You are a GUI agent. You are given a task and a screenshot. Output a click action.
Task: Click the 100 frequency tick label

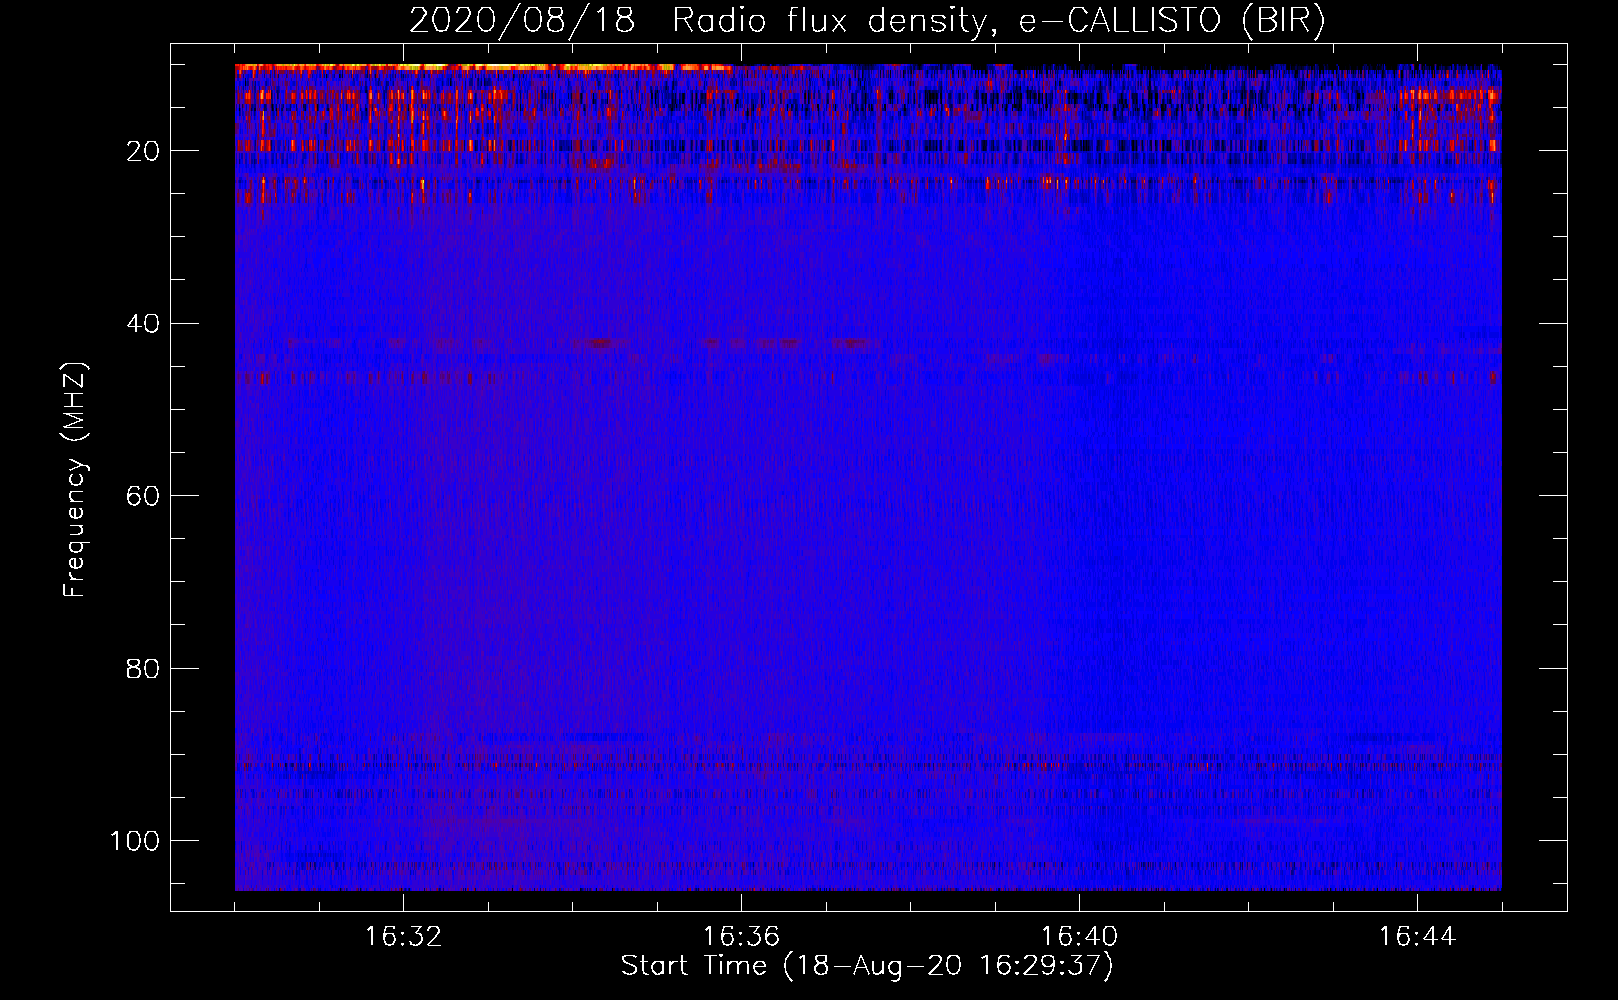pyautogui.click(x=135, y=841)
